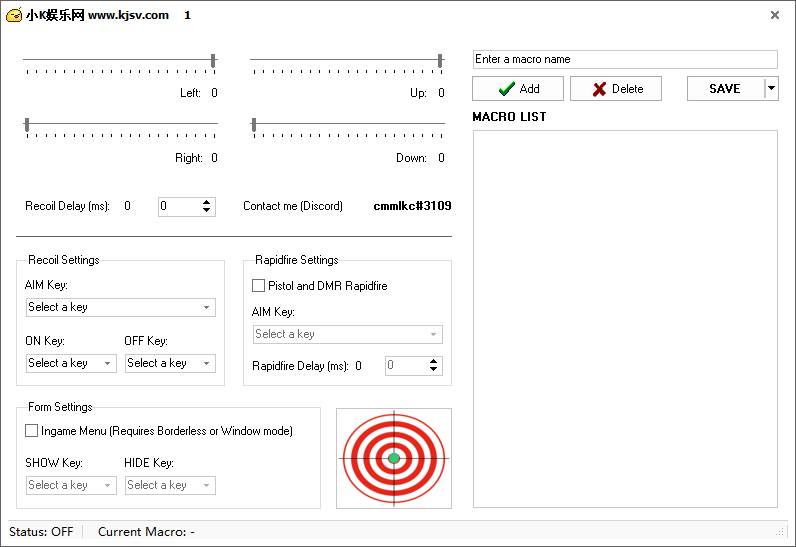
Task: Click the macro name input field
Action: [625, 59]
